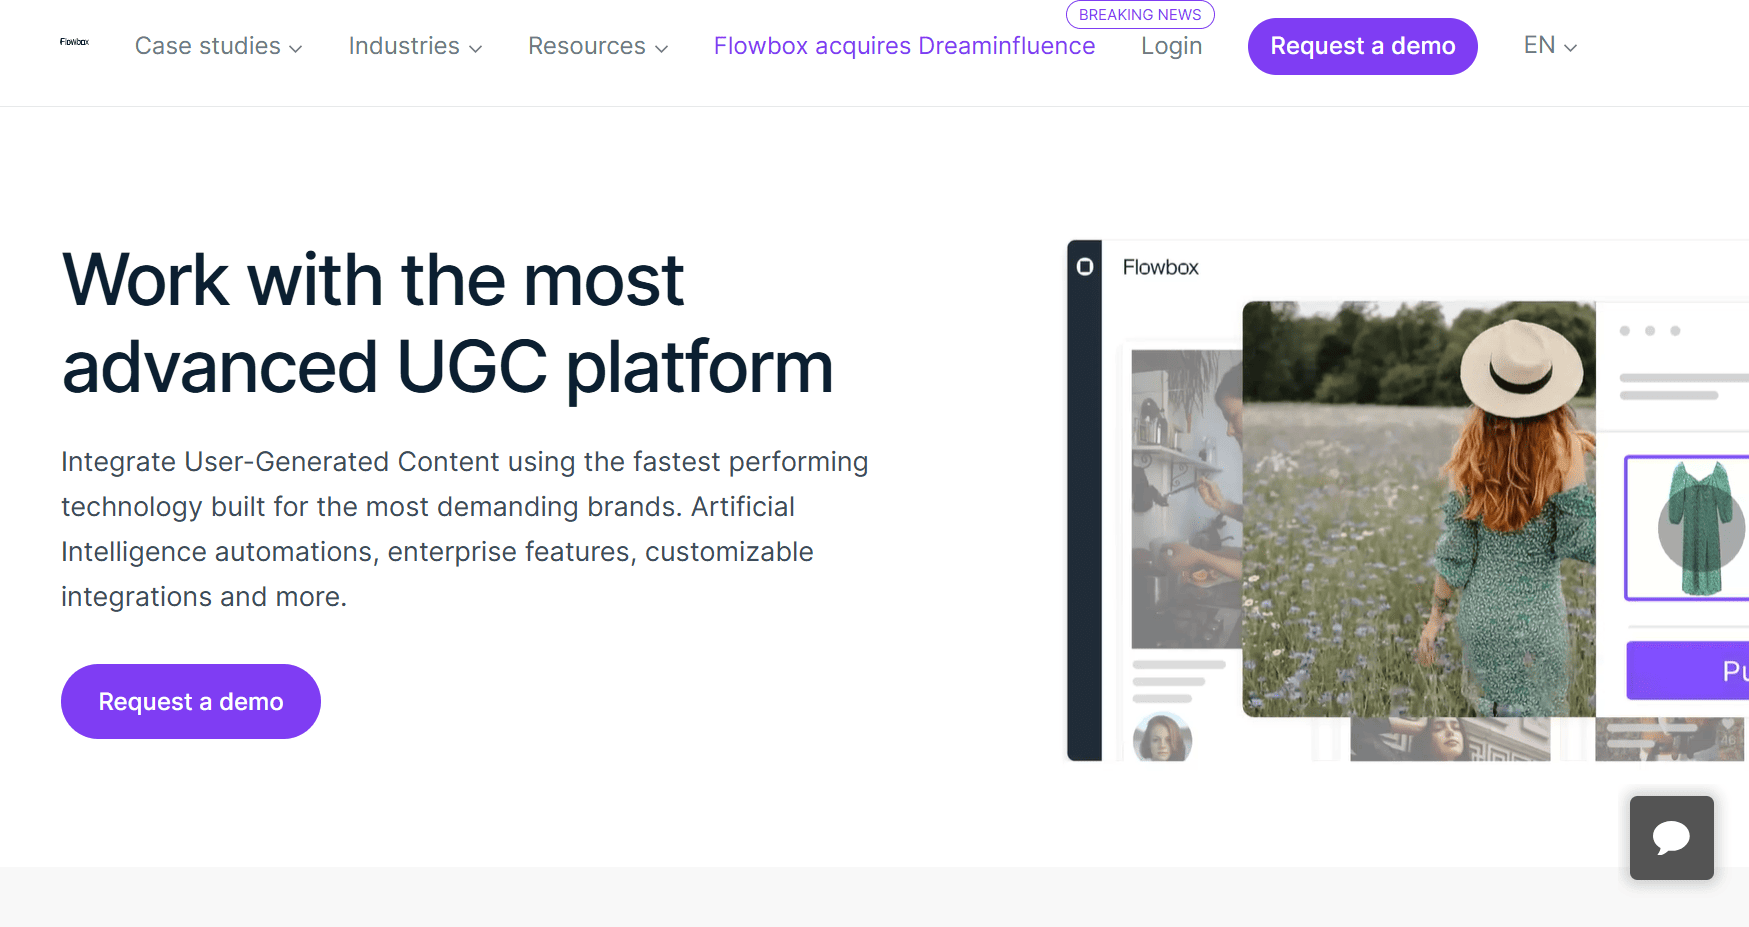The height and width of the screenshot is (927, 1749).
Task: Open the Flowbox acquires Dreaminfluence link
Action: coord(904,46)
